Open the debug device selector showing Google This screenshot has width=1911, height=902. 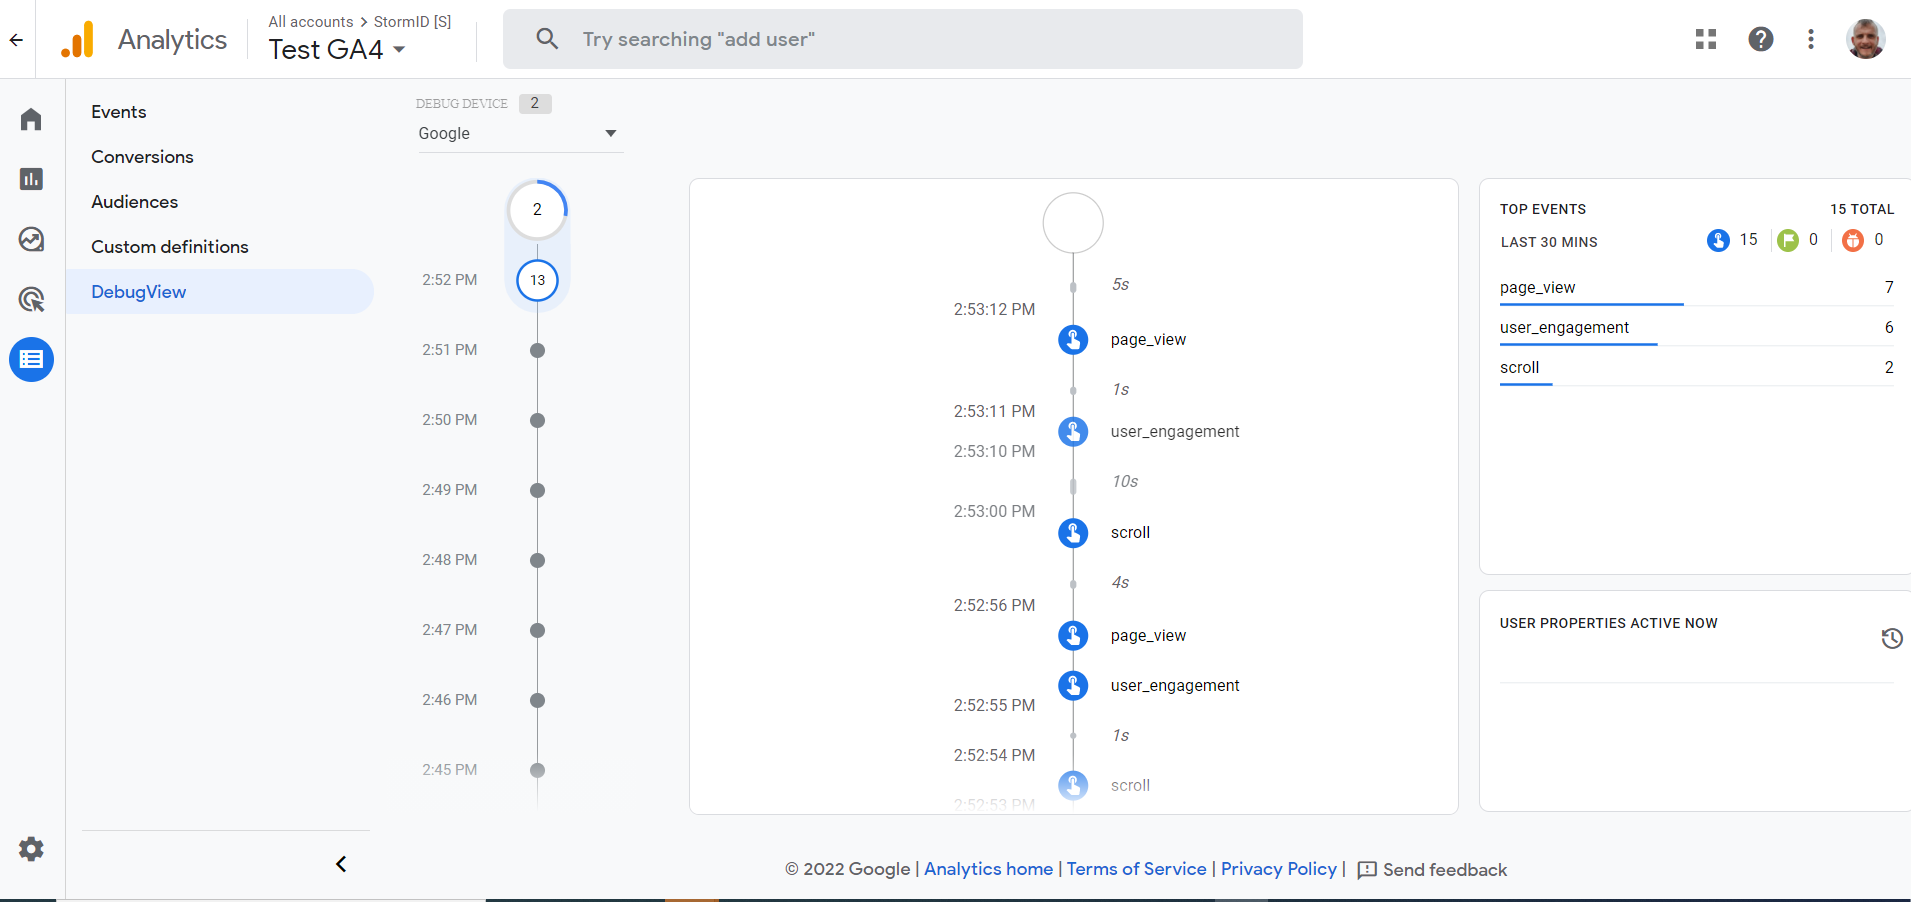(519, 133)
